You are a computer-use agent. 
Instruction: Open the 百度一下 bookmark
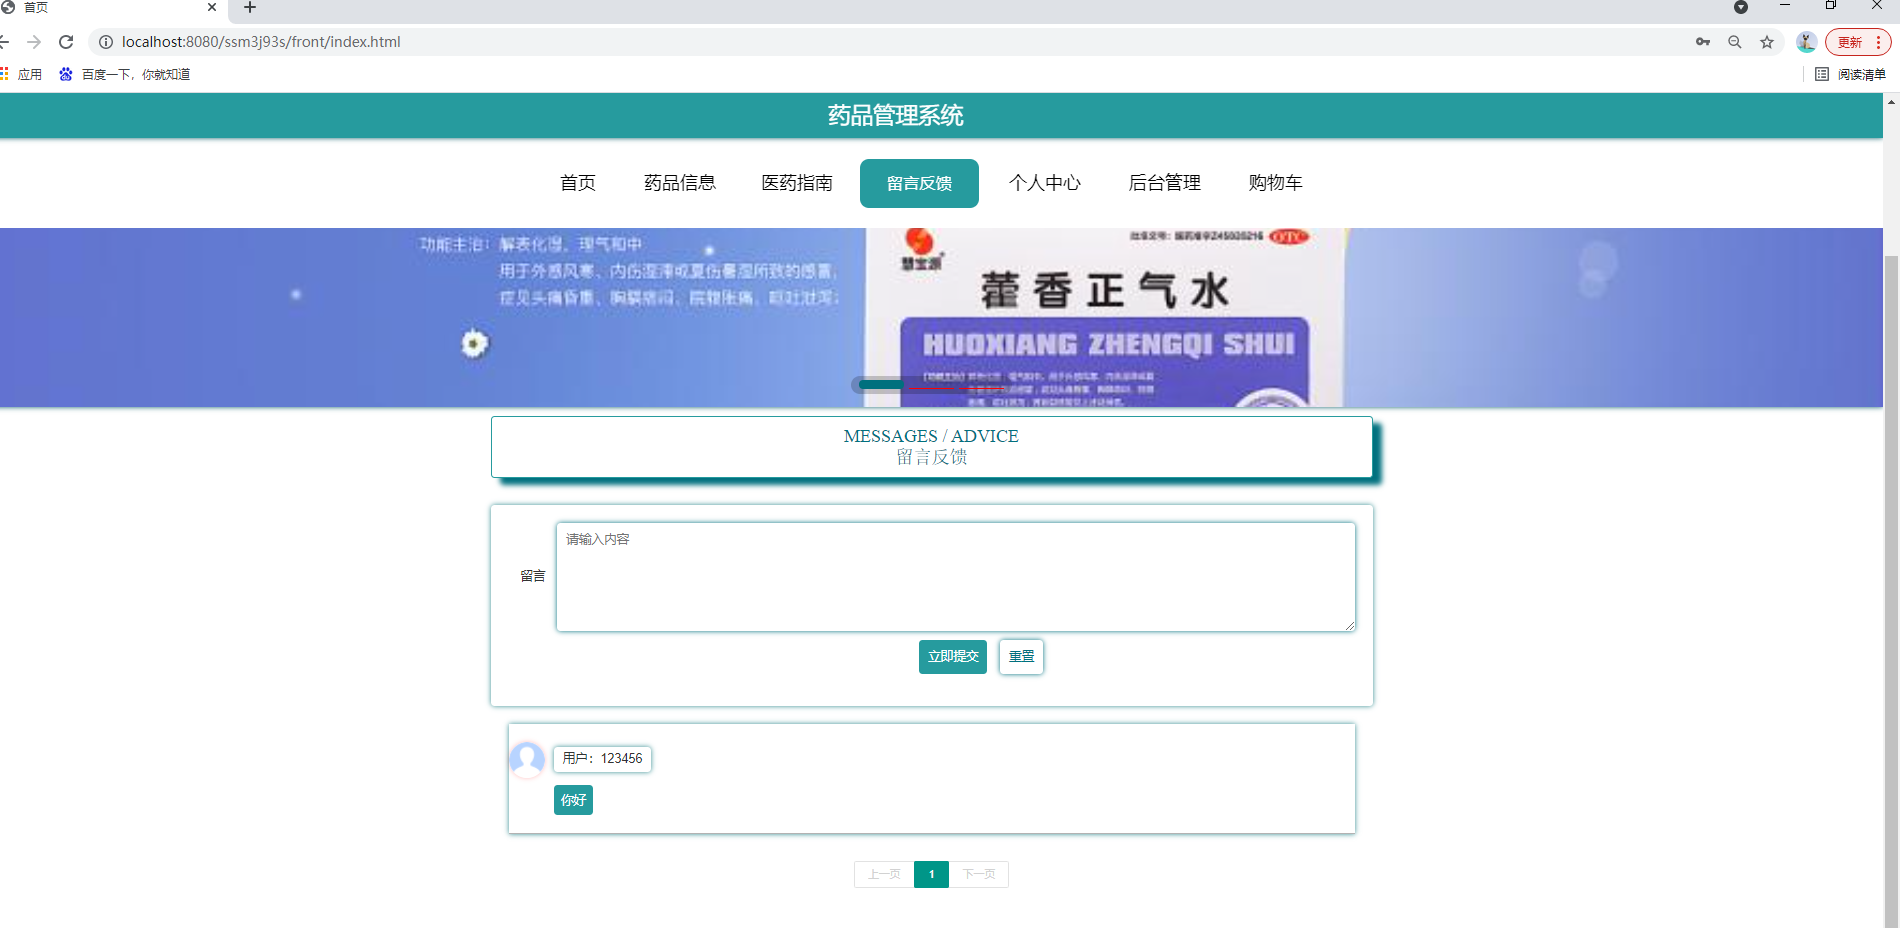pos(124,74)
